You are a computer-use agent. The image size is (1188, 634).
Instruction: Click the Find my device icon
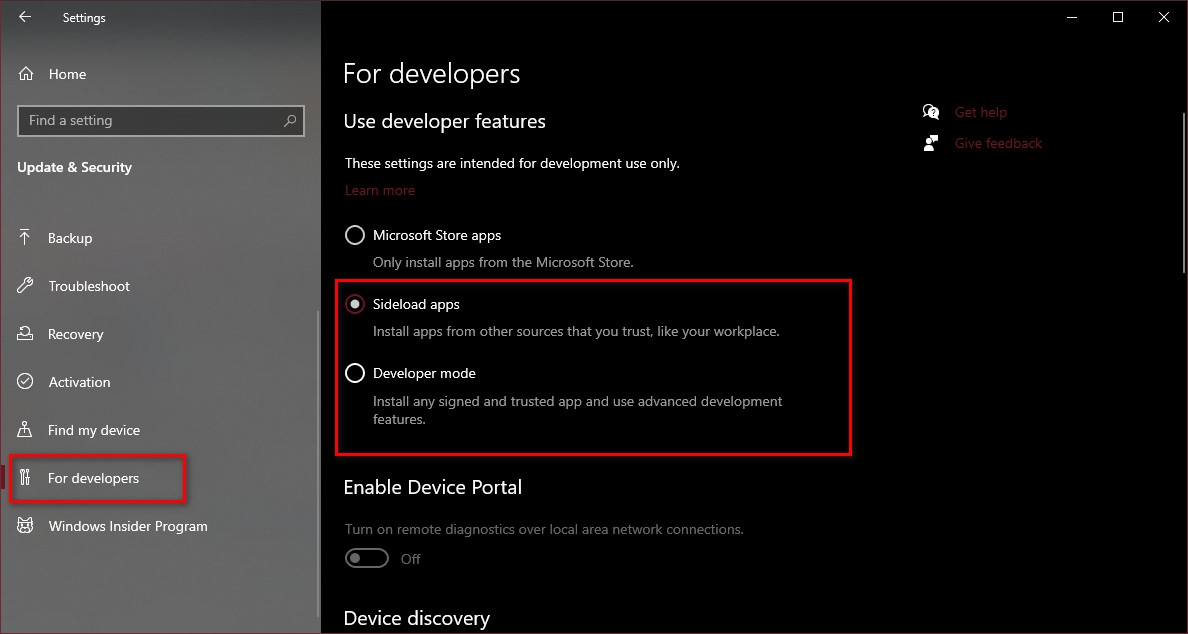click(27, 430)
